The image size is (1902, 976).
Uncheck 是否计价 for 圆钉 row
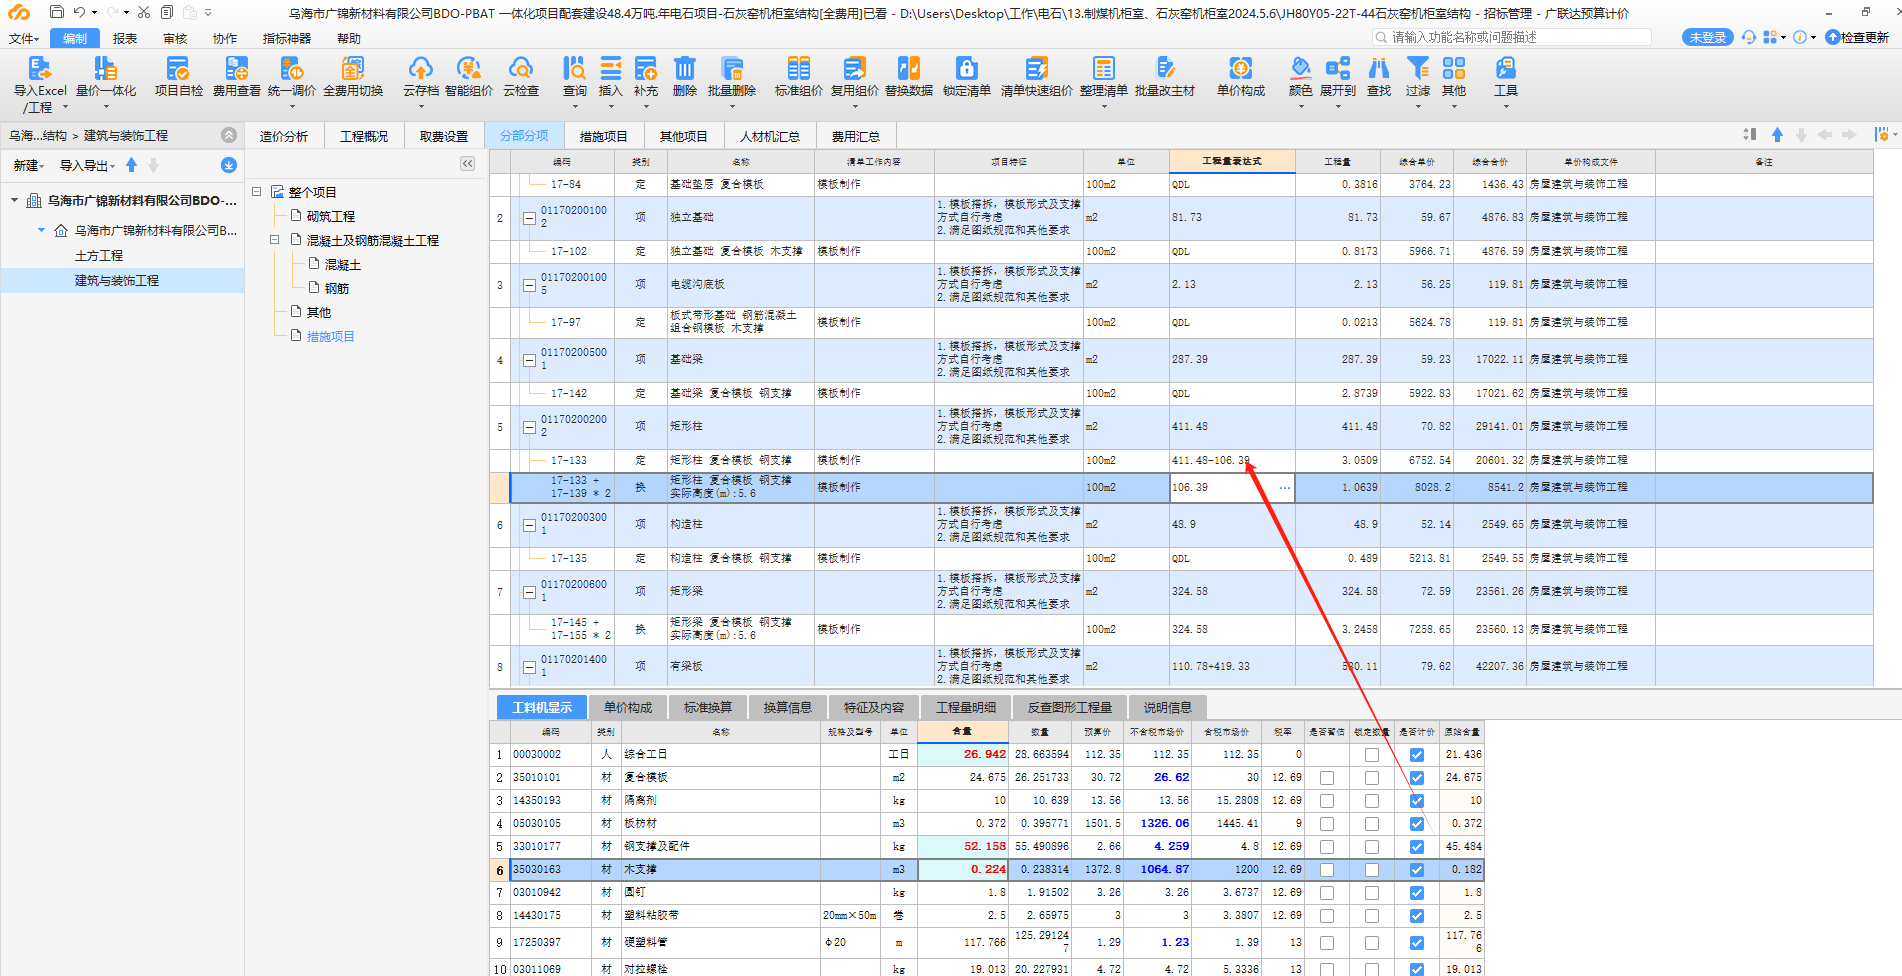point(1417,893)
